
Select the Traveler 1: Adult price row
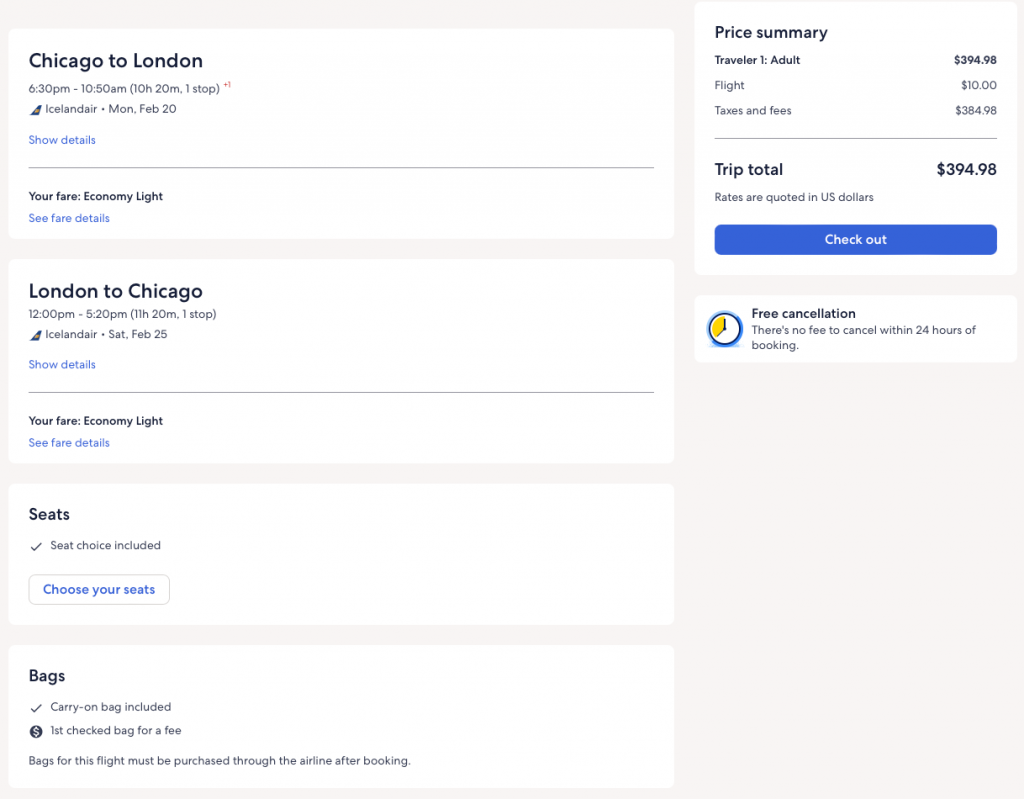pyautogui.click(x=856, y=60)
